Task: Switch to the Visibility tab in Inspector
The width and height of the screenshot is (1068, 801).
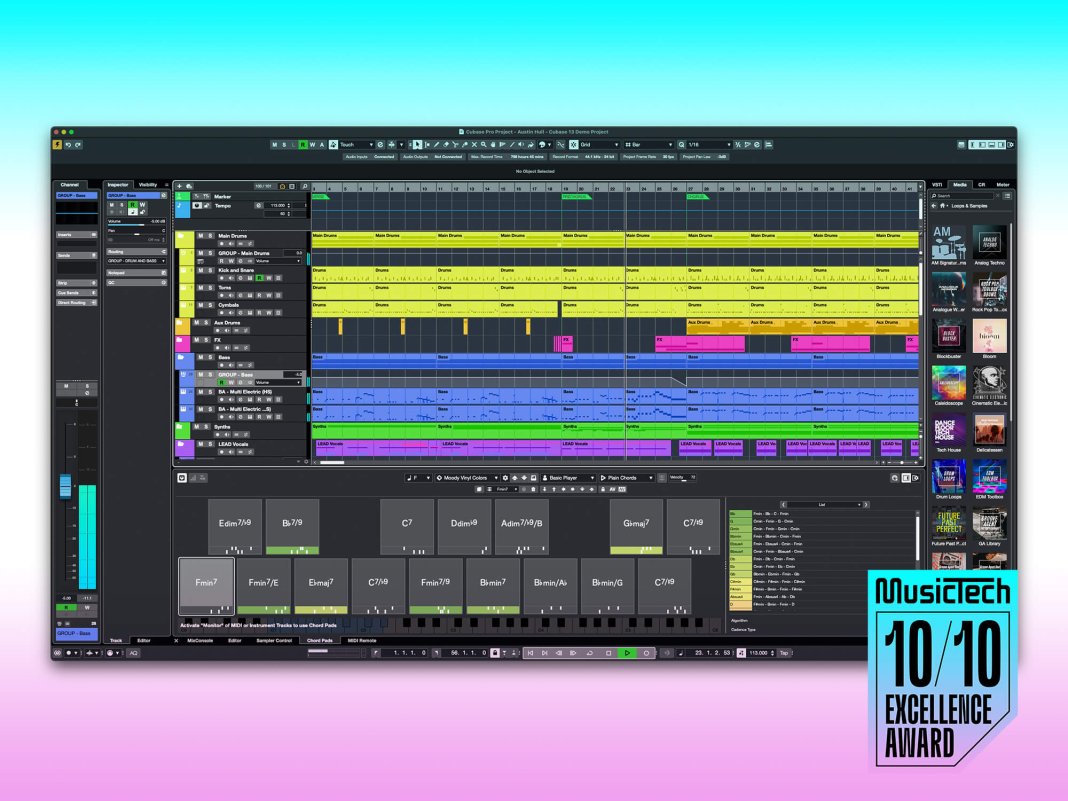Action: click(x=148, y=184)
